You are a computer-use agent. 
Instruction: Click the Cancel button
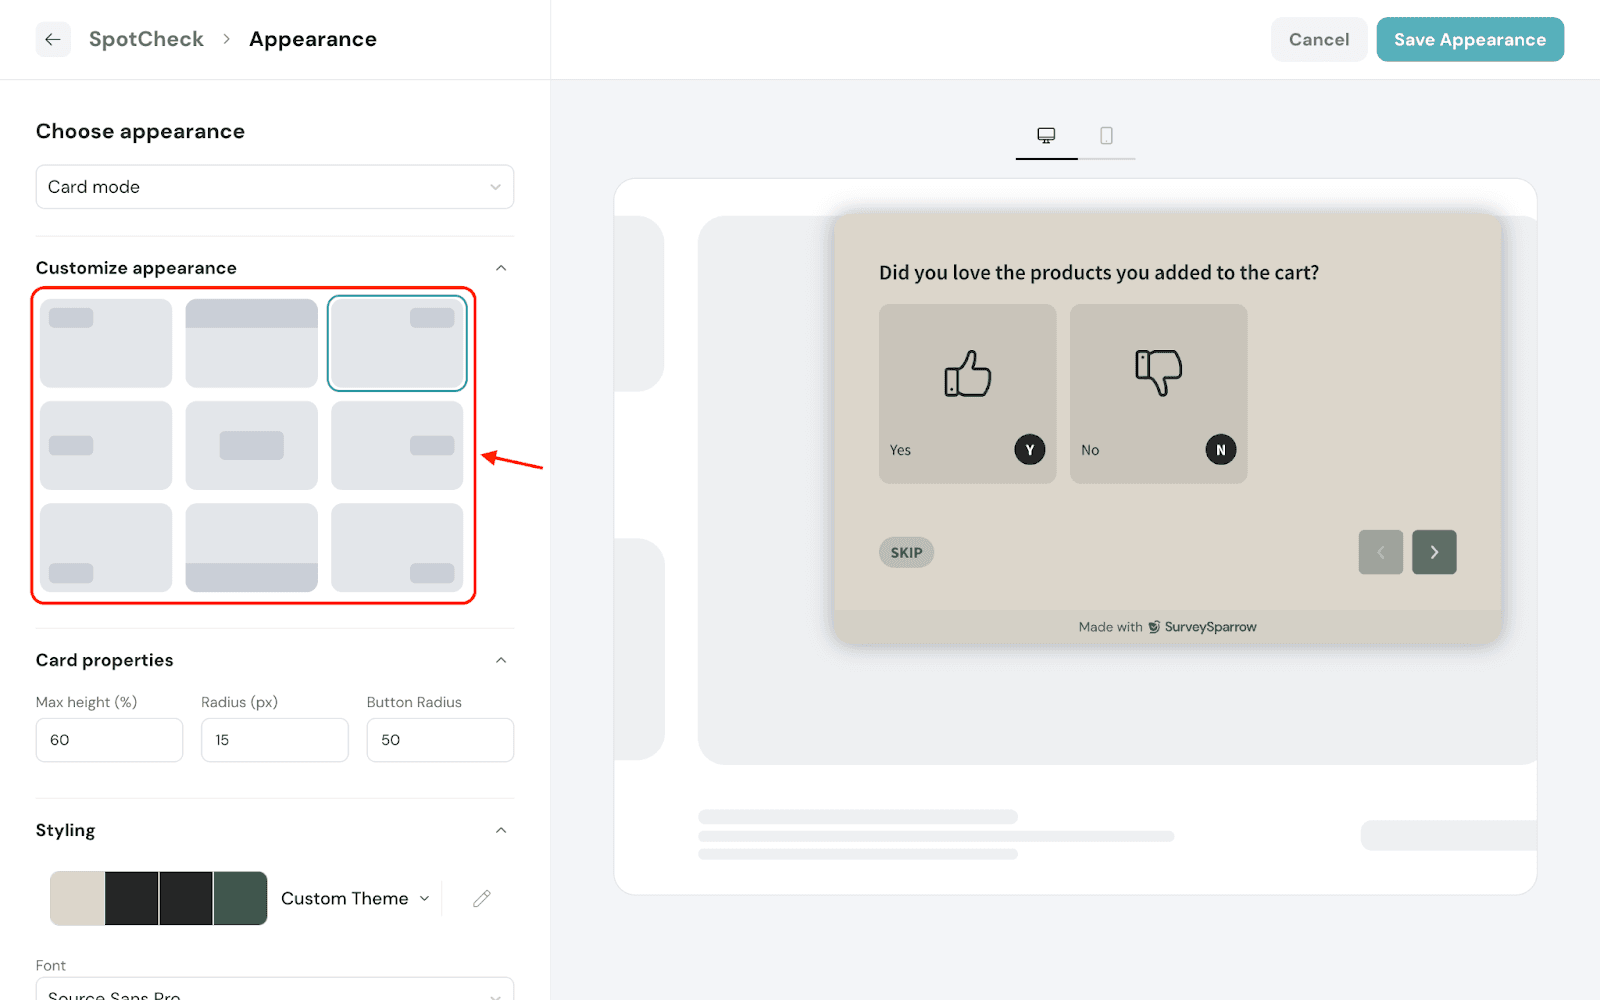click(x=1318, y=39)
